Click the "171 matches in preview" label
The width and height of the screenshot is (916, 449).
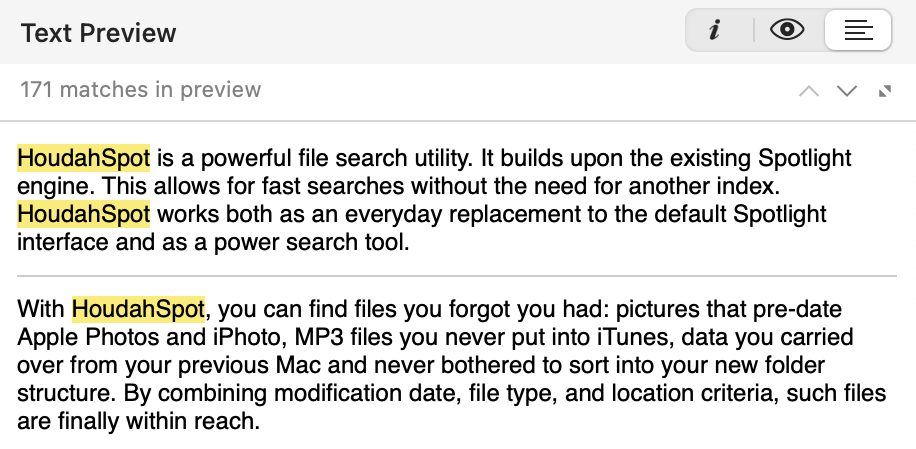pyautogui.click(x=140, y=90)
